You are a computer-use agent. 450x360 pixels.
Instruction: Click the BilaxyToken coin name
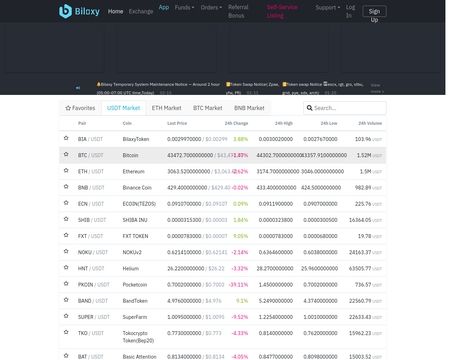pyautogui.click(x=136, y=139)
